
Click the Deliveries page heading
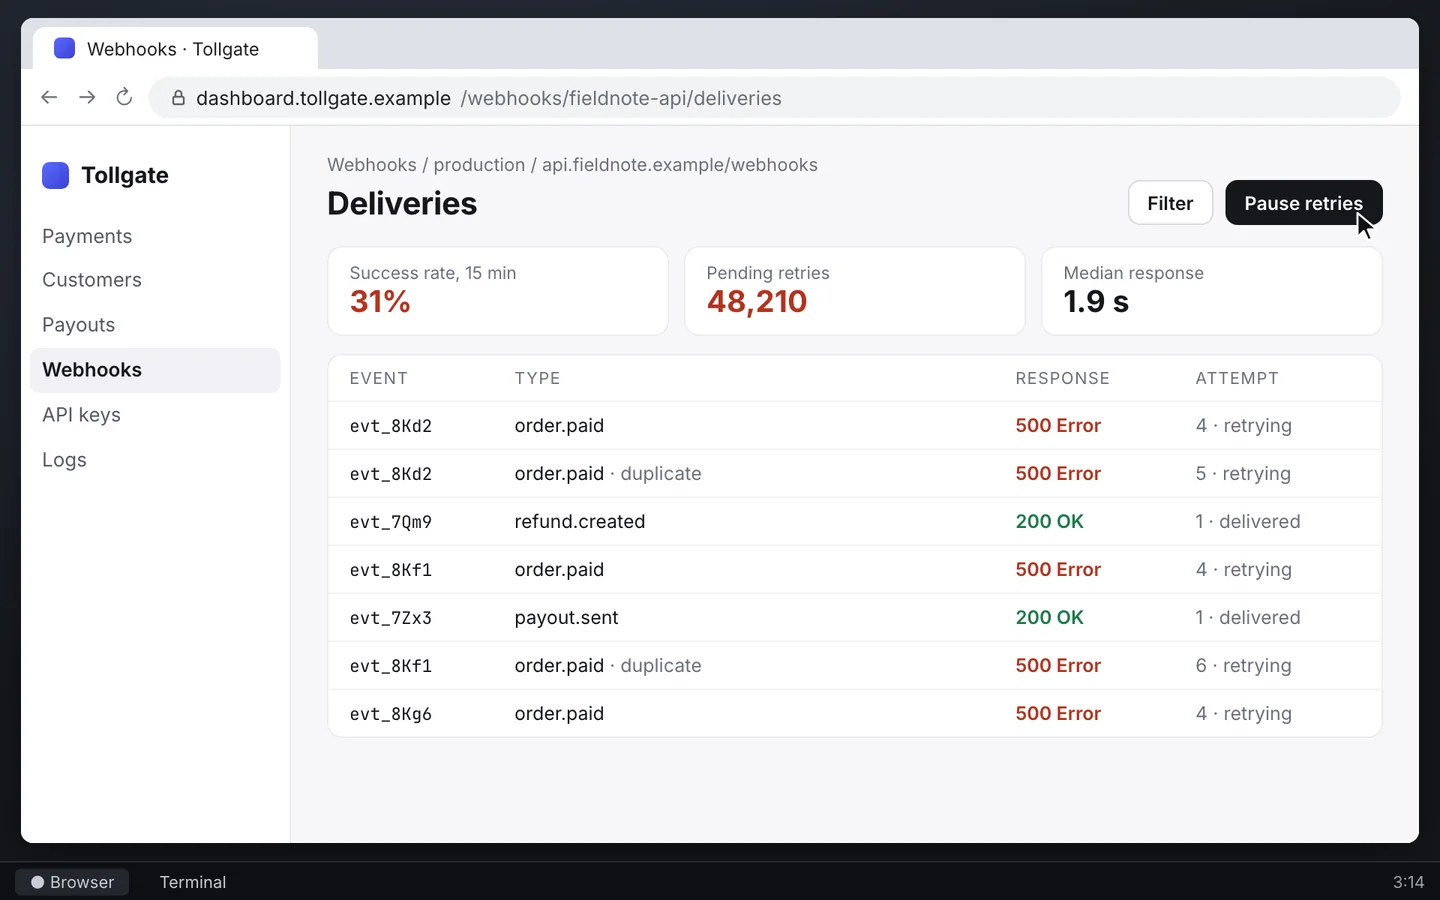[x=402, y=204]
